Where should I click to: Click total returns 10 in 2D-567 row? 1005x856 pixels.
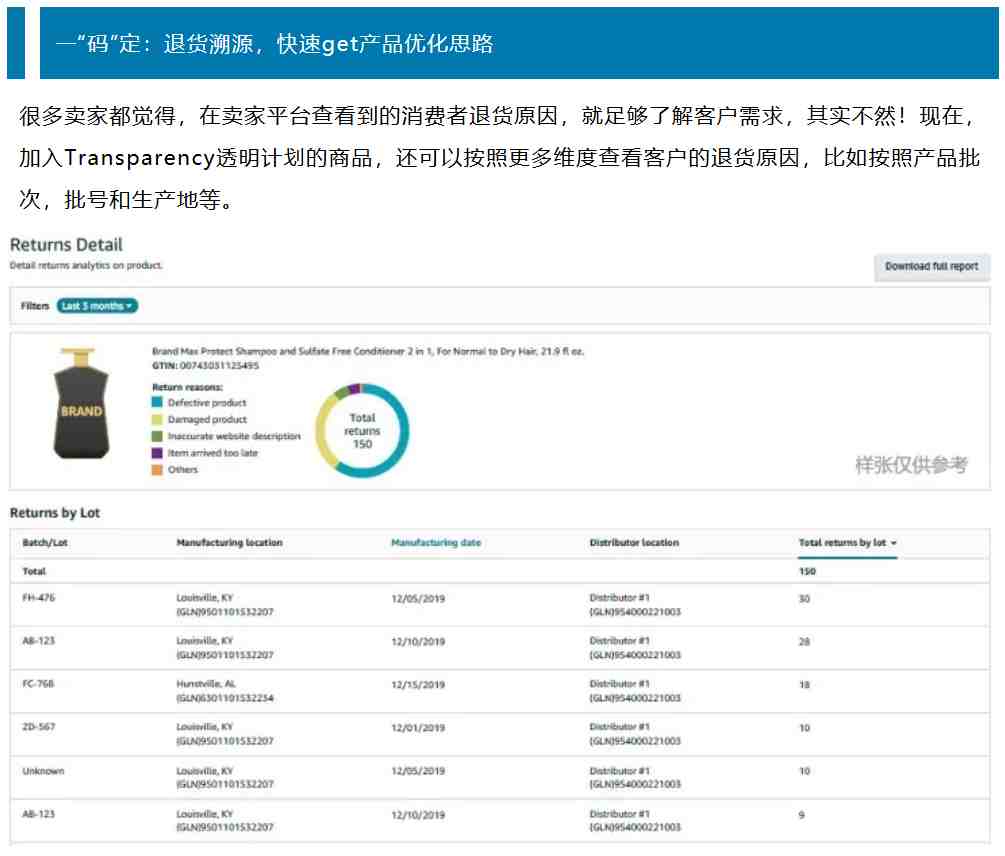(x=804, y=728)
